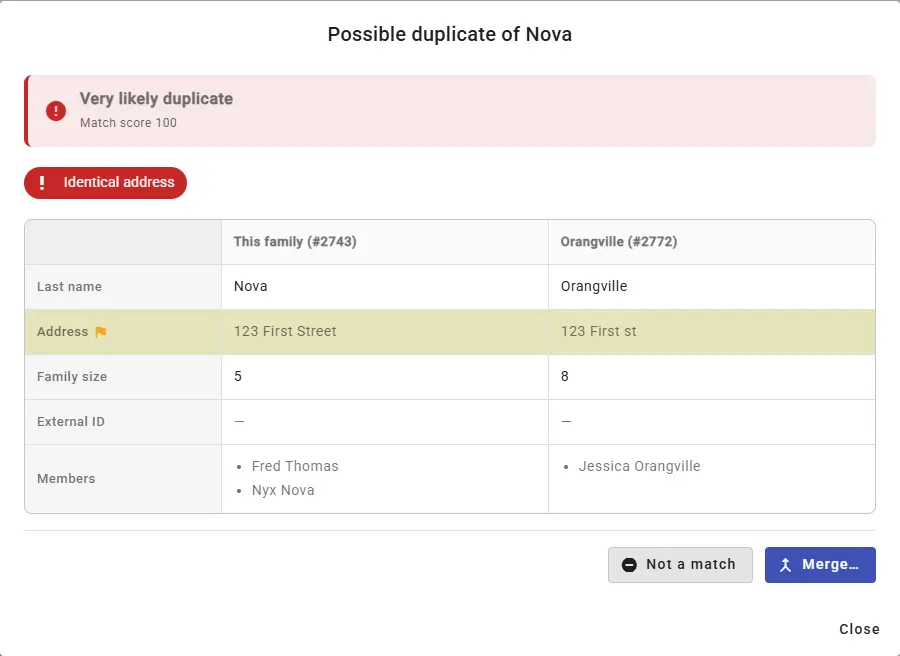Open the Merge… dialog button
This screenshot has width=900, height=656.
tap(820, 565)
